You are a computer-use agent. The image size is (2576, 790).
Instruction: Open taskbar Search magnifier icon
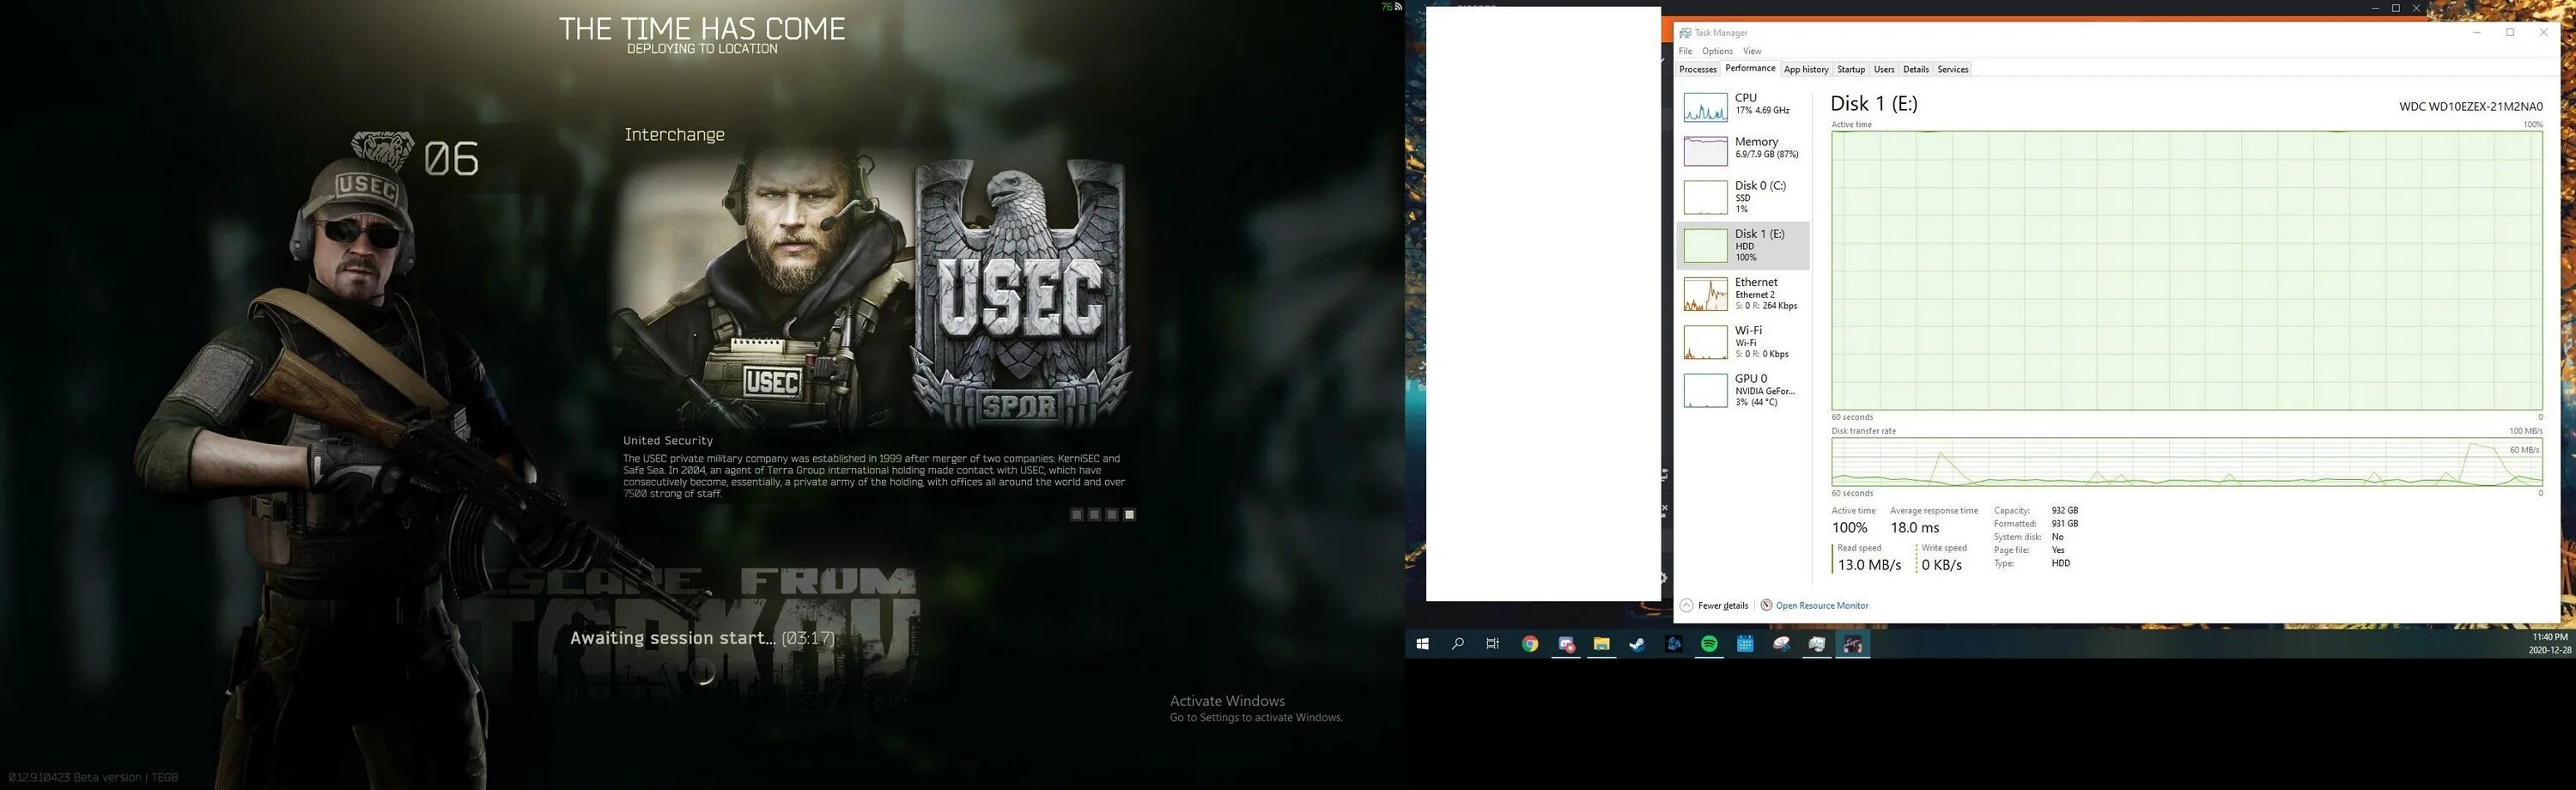1458,644
